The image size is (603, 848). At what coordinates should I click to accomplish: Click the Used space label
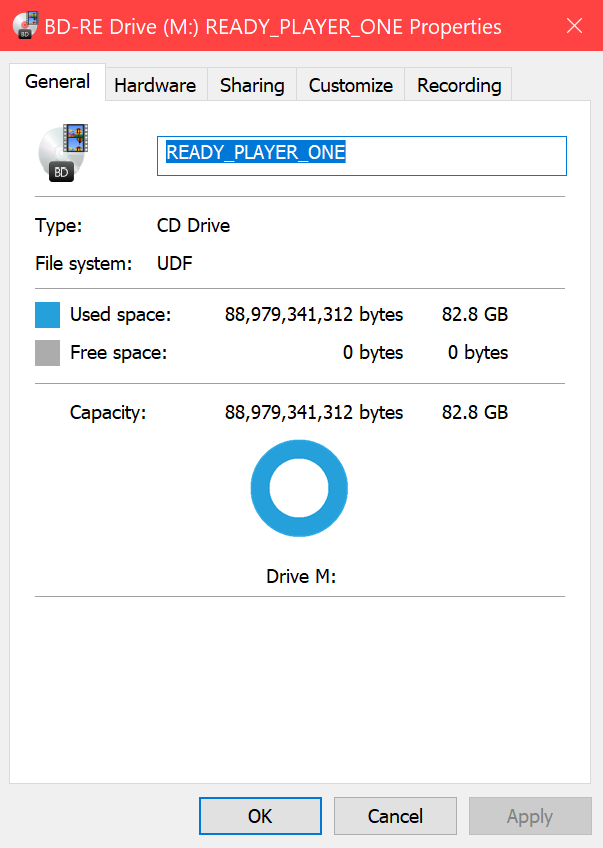(121, 315)
